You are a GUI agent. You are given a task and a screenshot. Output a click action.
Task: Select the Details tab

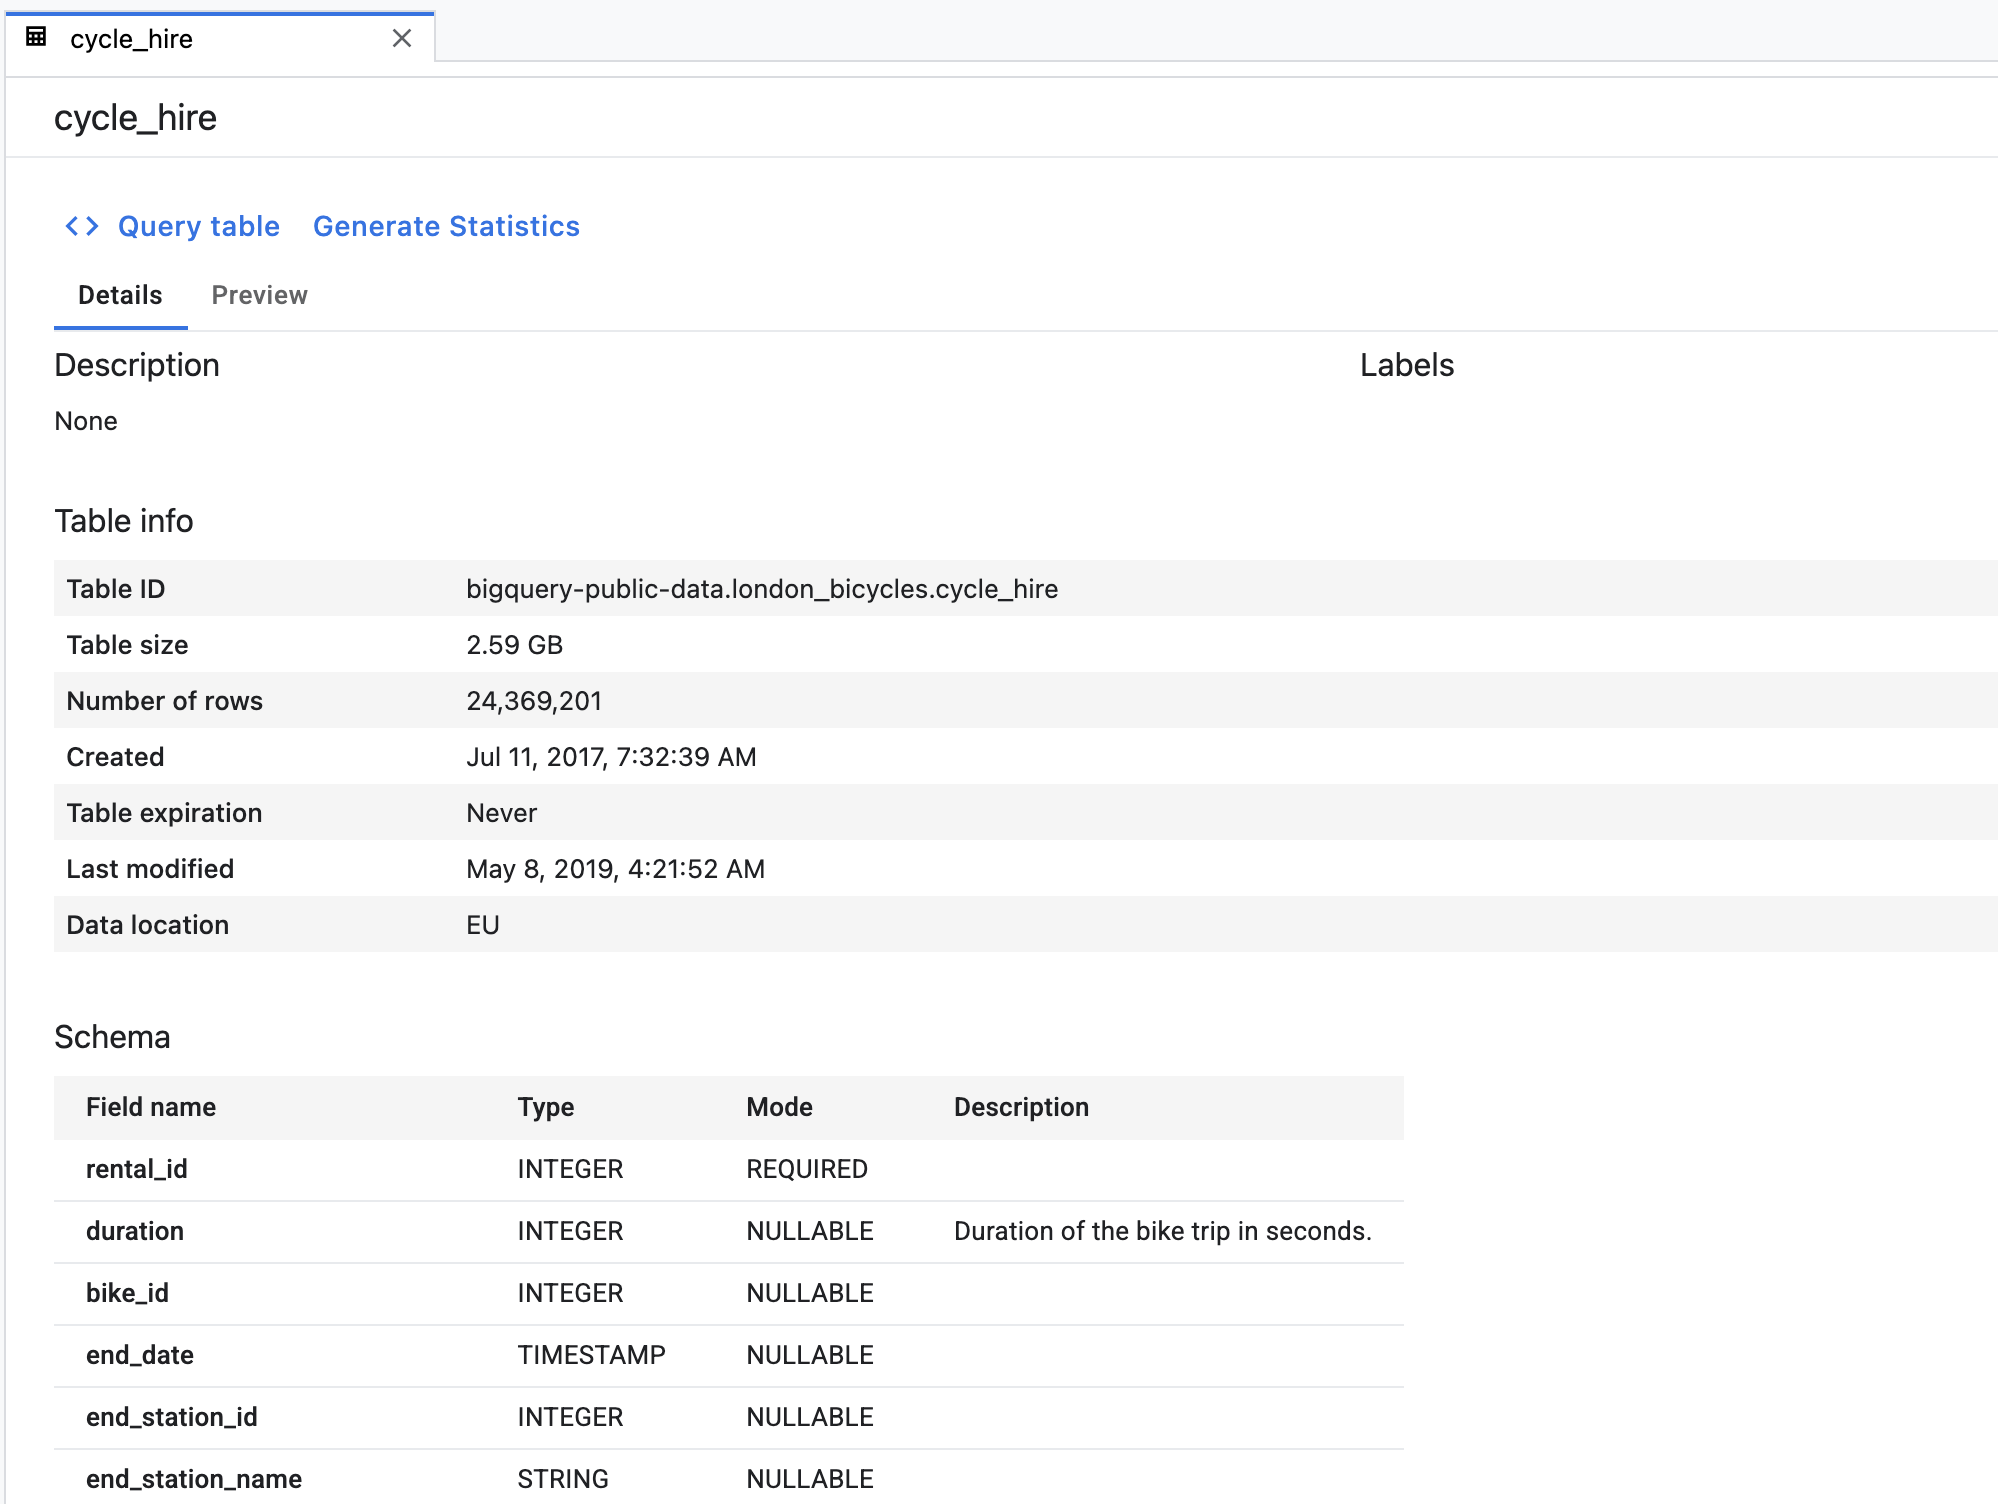pyautogui.click(x=120, y=295)
